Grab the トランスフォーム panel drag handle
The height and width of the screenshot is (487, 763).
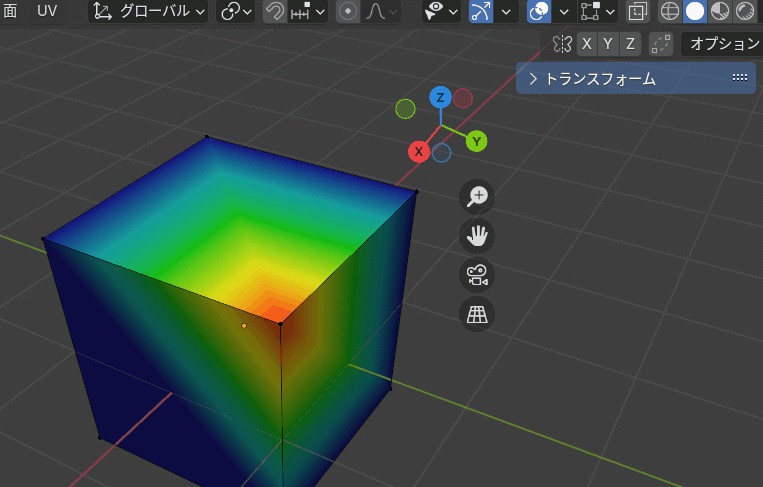click(x=740, y=78)
